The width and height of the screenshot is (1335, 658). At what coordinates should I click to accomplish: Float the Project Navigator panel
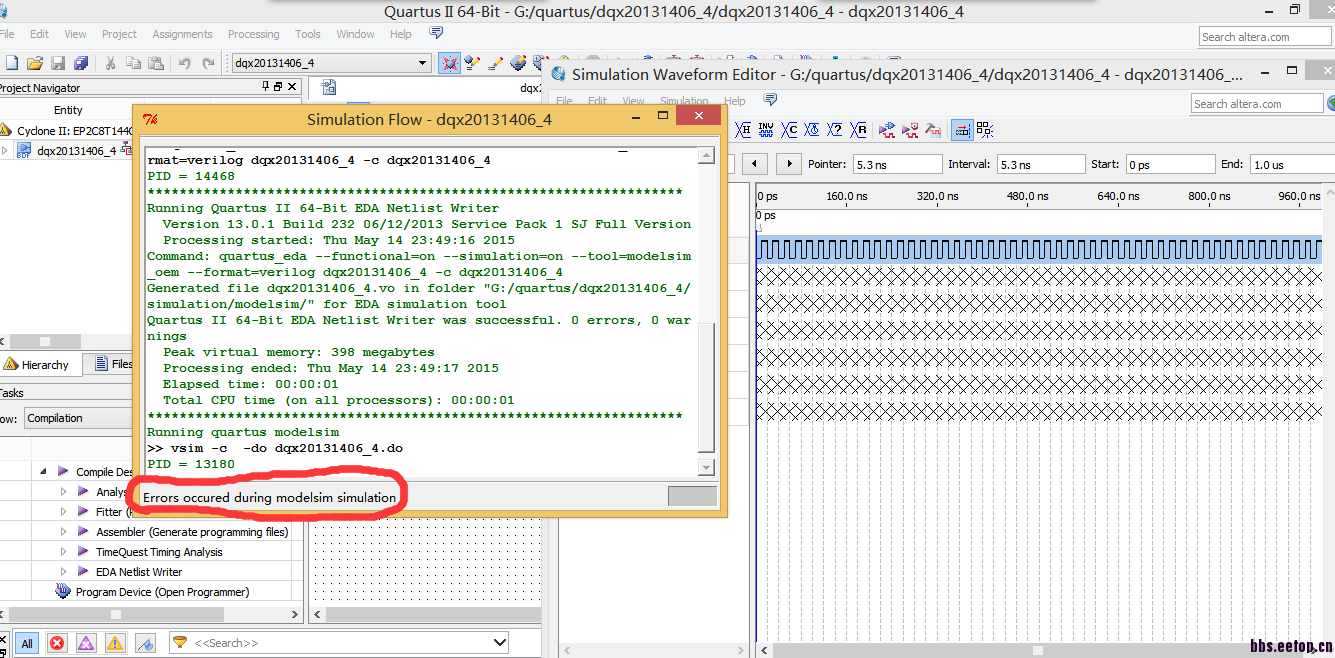pos(279,88)
